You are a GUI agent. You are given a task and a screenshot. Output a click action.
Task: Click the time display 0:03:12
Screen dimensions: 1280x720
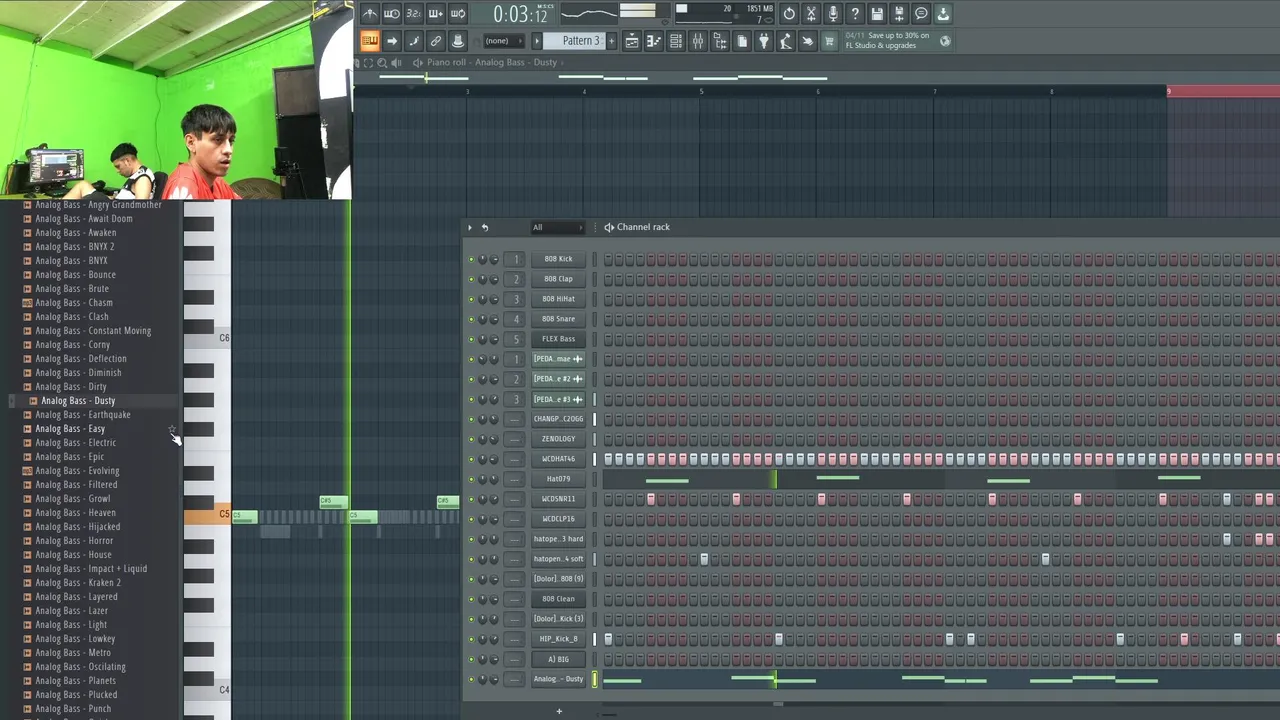(x=521, y=14)
